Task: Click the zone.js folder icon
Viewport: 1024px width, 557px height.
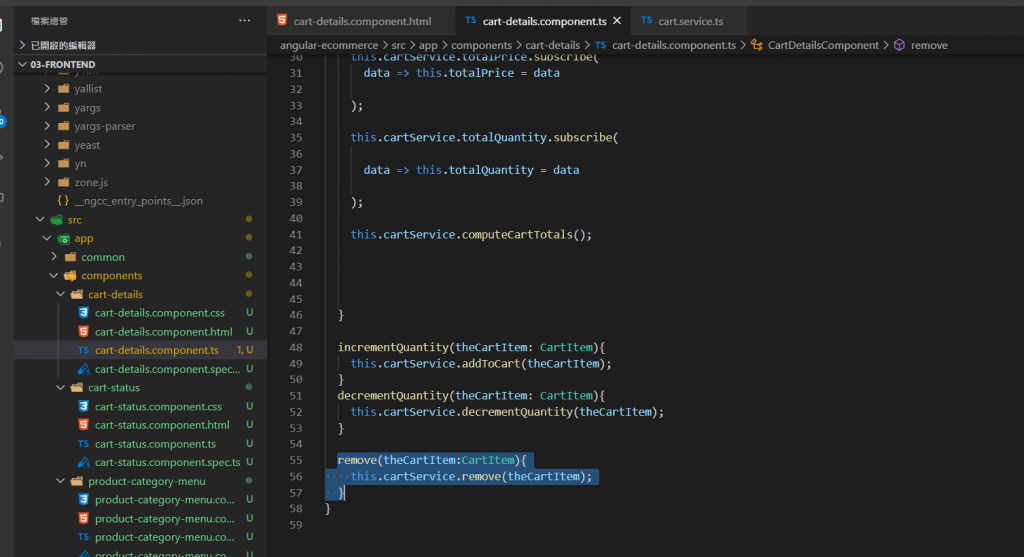Action: pyautogui.click(x=63, y=182)
